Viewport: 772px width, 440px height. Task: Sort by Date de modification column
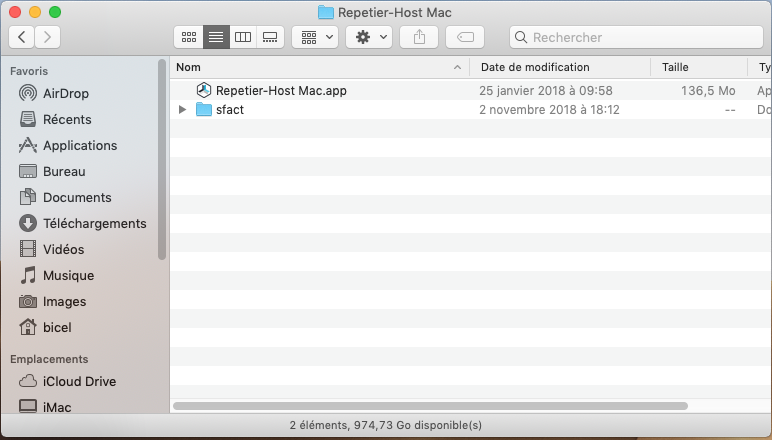coord(560,67)
